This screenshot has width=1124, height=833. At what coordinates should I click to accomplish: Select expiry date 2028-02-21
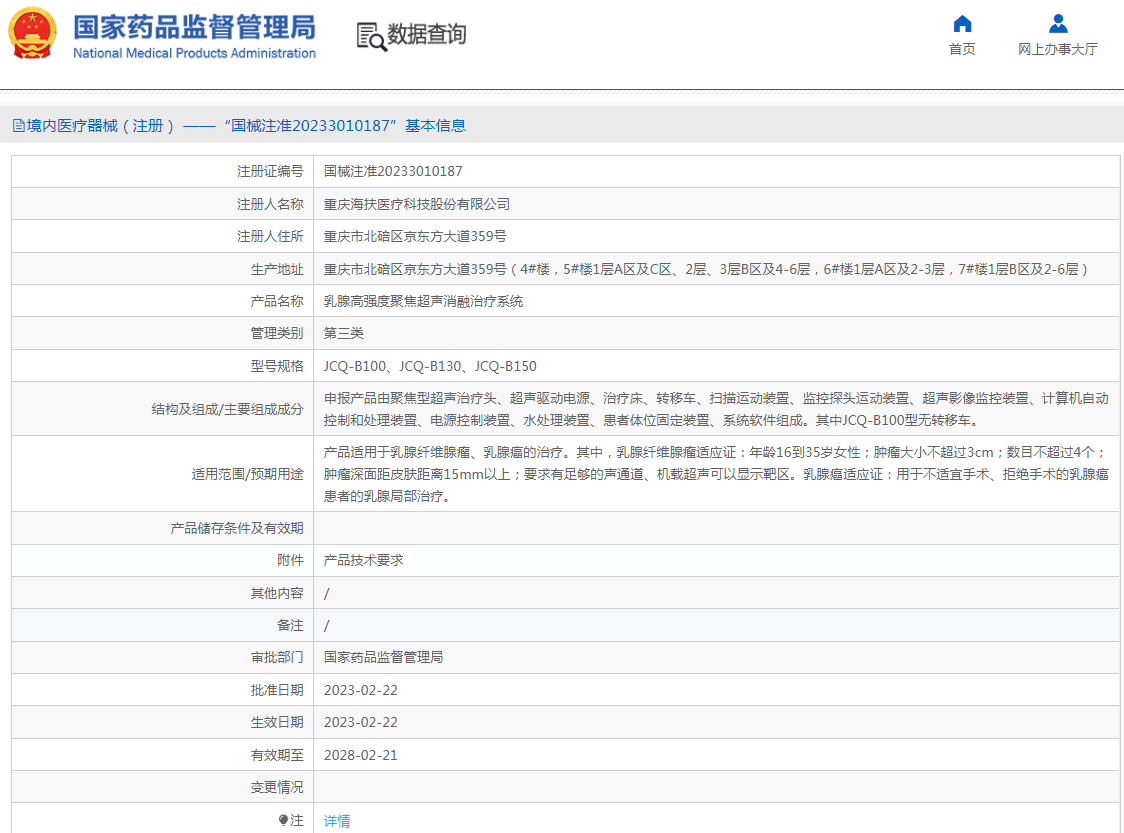(361, 756)
